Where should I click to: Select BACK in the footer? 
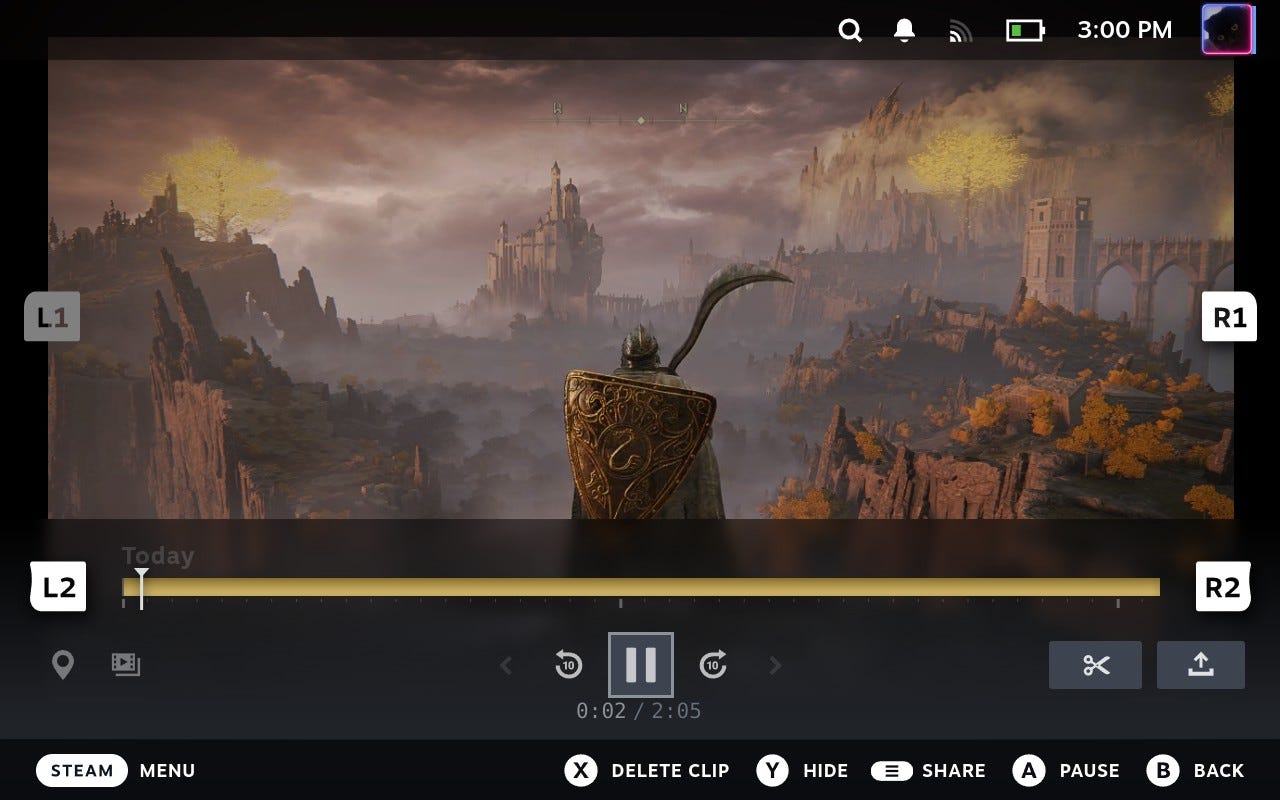click(x=1219, y=771)
